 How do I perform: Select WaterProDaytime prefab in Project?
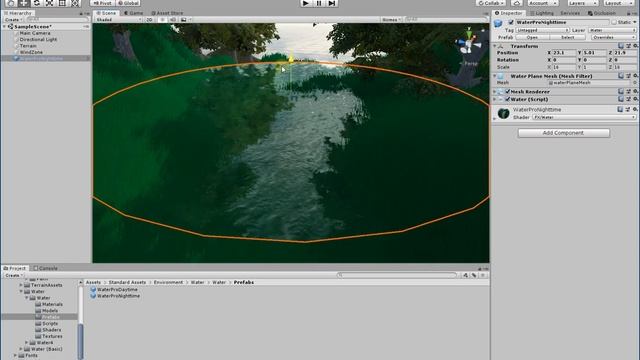pyautogui.click(x=114, y=289)
